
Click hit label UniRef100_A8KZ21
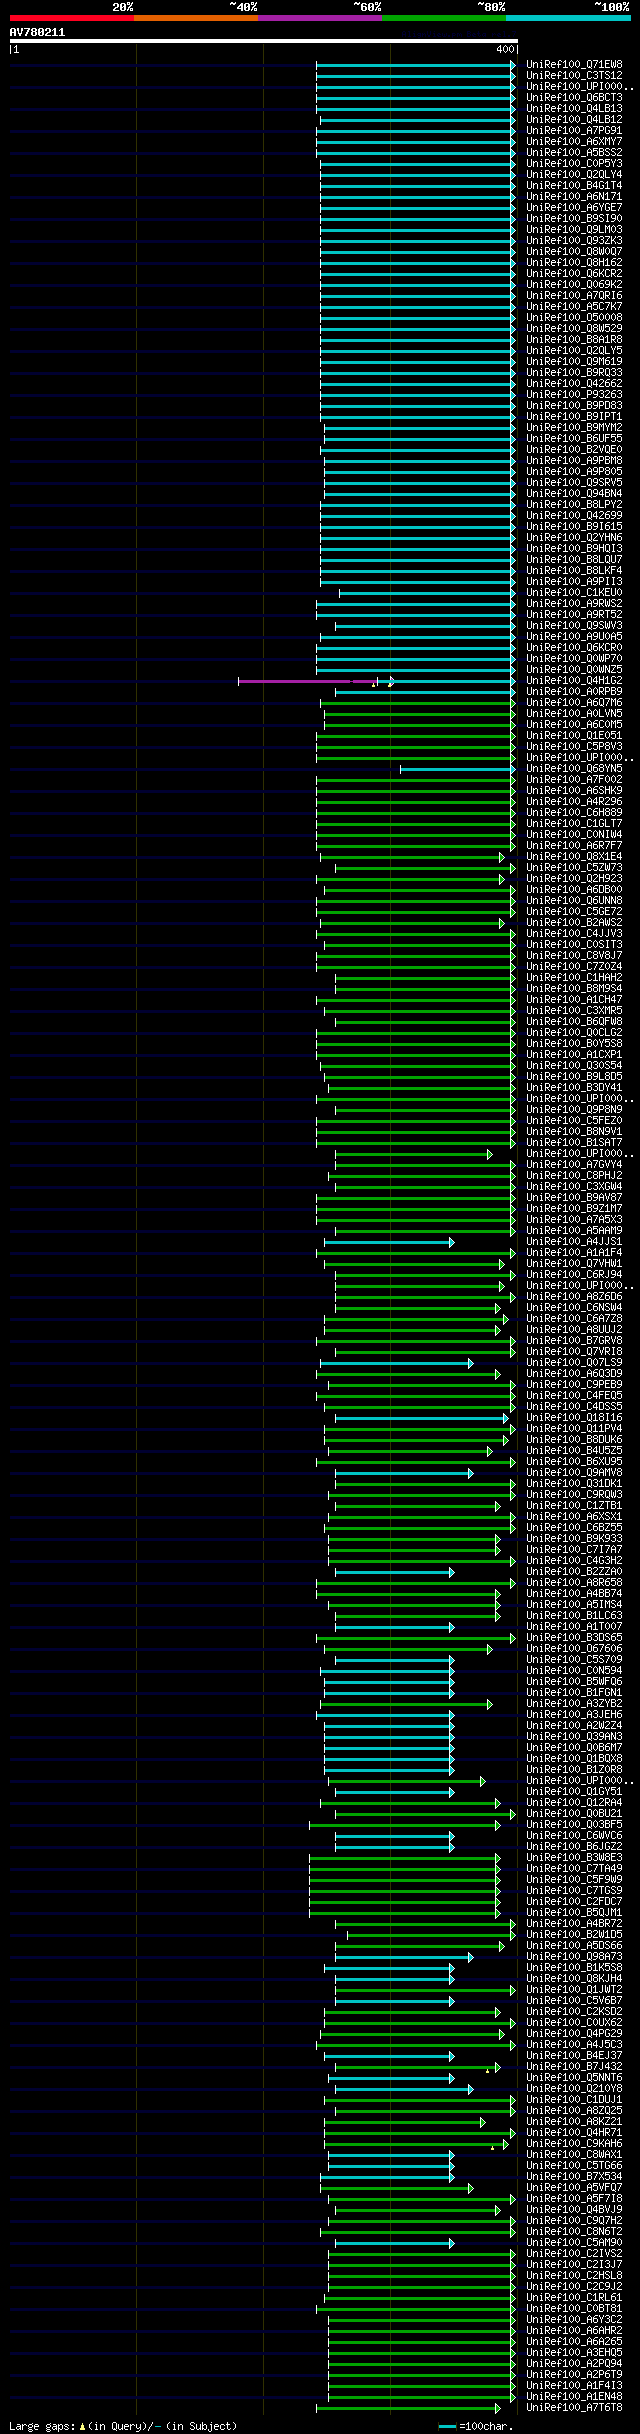(x=574, y=2122)
